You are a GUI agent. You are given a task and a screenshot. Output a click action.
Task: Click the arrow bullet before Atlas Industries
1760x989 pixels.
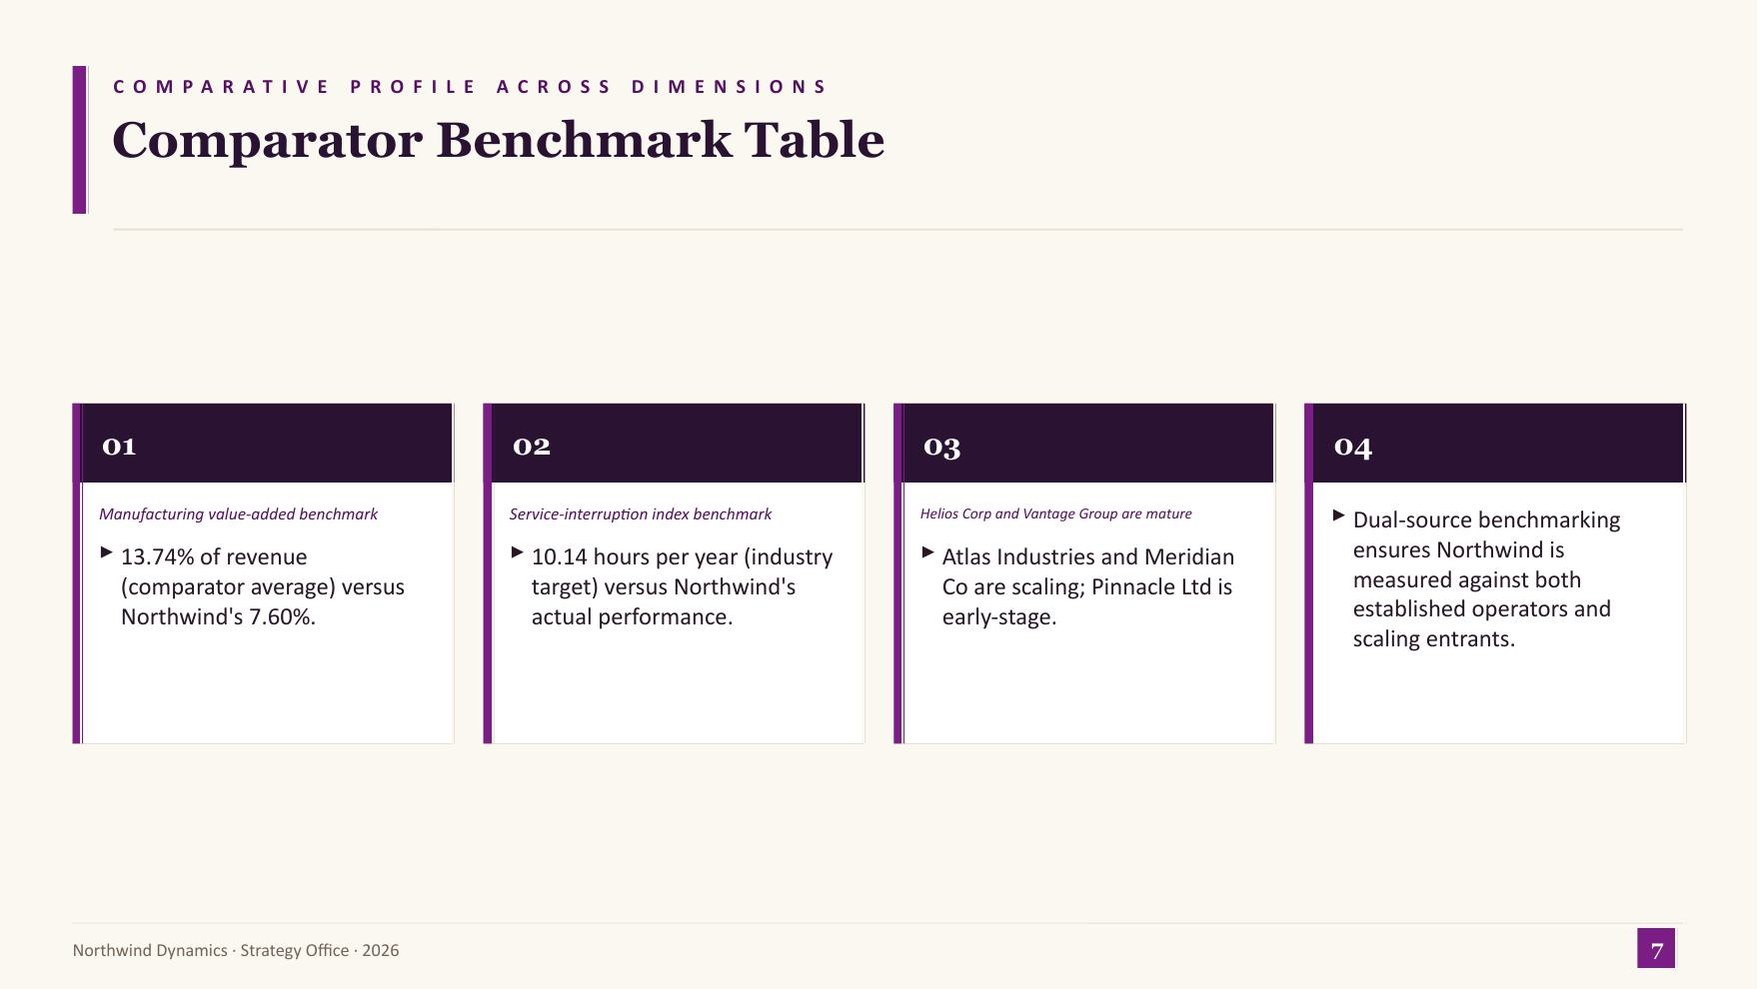(929, 553)
